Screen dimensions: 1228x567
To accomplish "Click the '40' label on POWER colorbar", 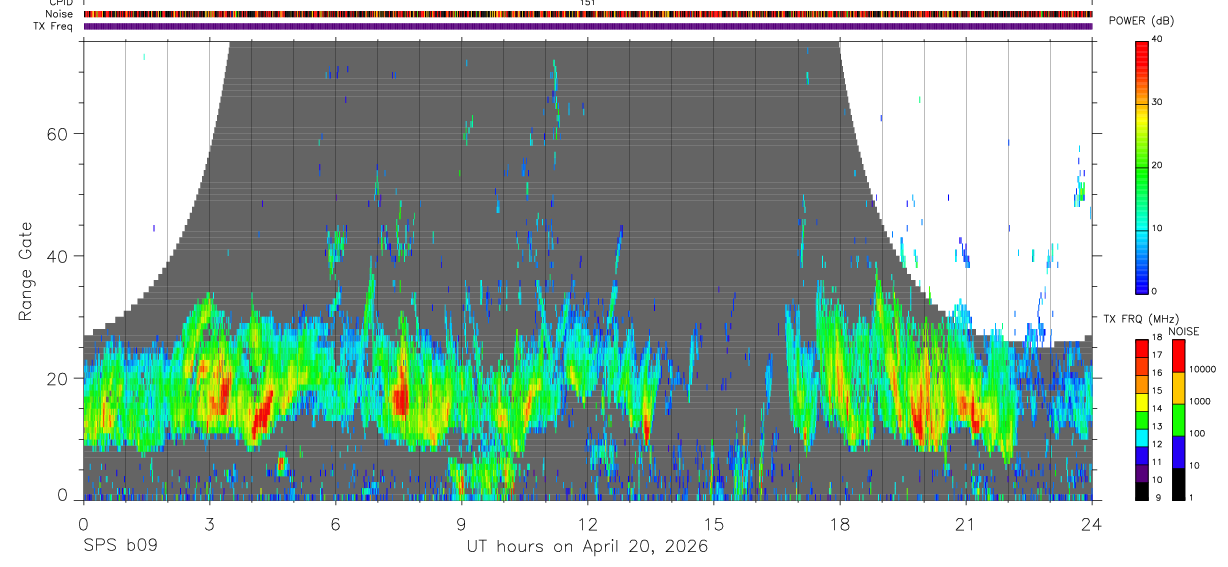I will coord(1158,40).
